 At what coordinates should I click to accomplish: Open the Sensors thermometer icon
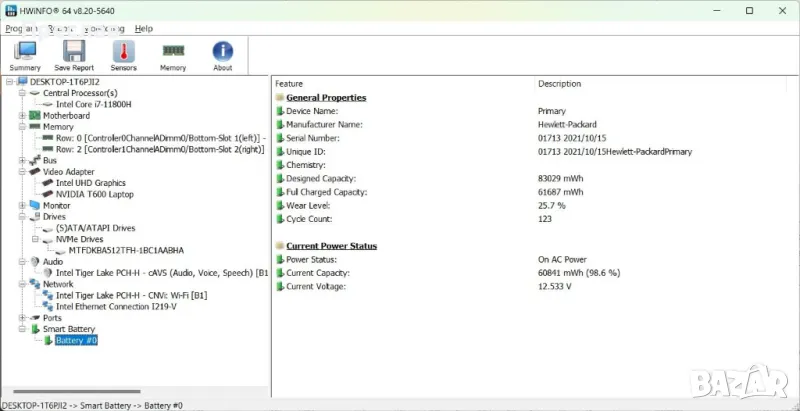tap(123, 55)
